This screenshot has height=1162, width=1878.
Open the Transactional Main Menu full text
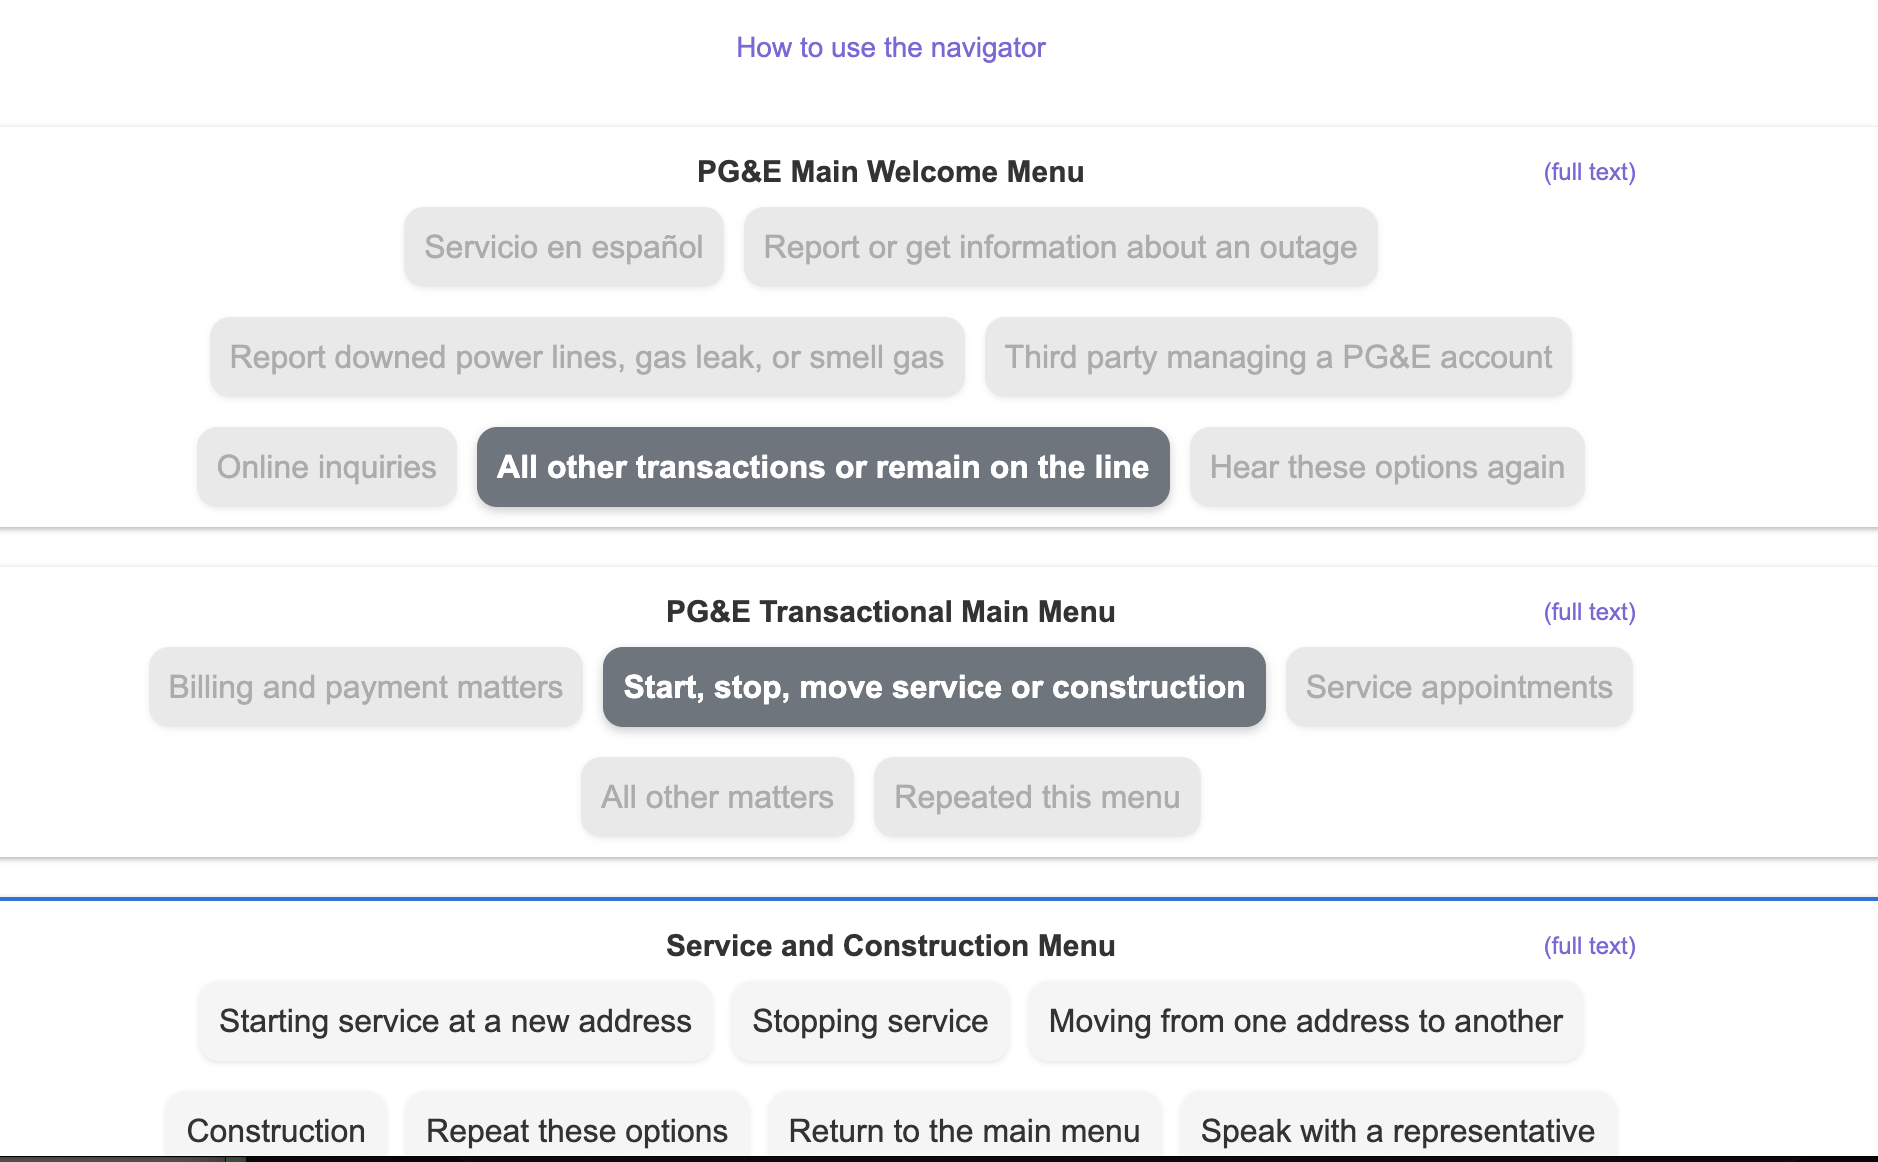[x=1589, y=611]
